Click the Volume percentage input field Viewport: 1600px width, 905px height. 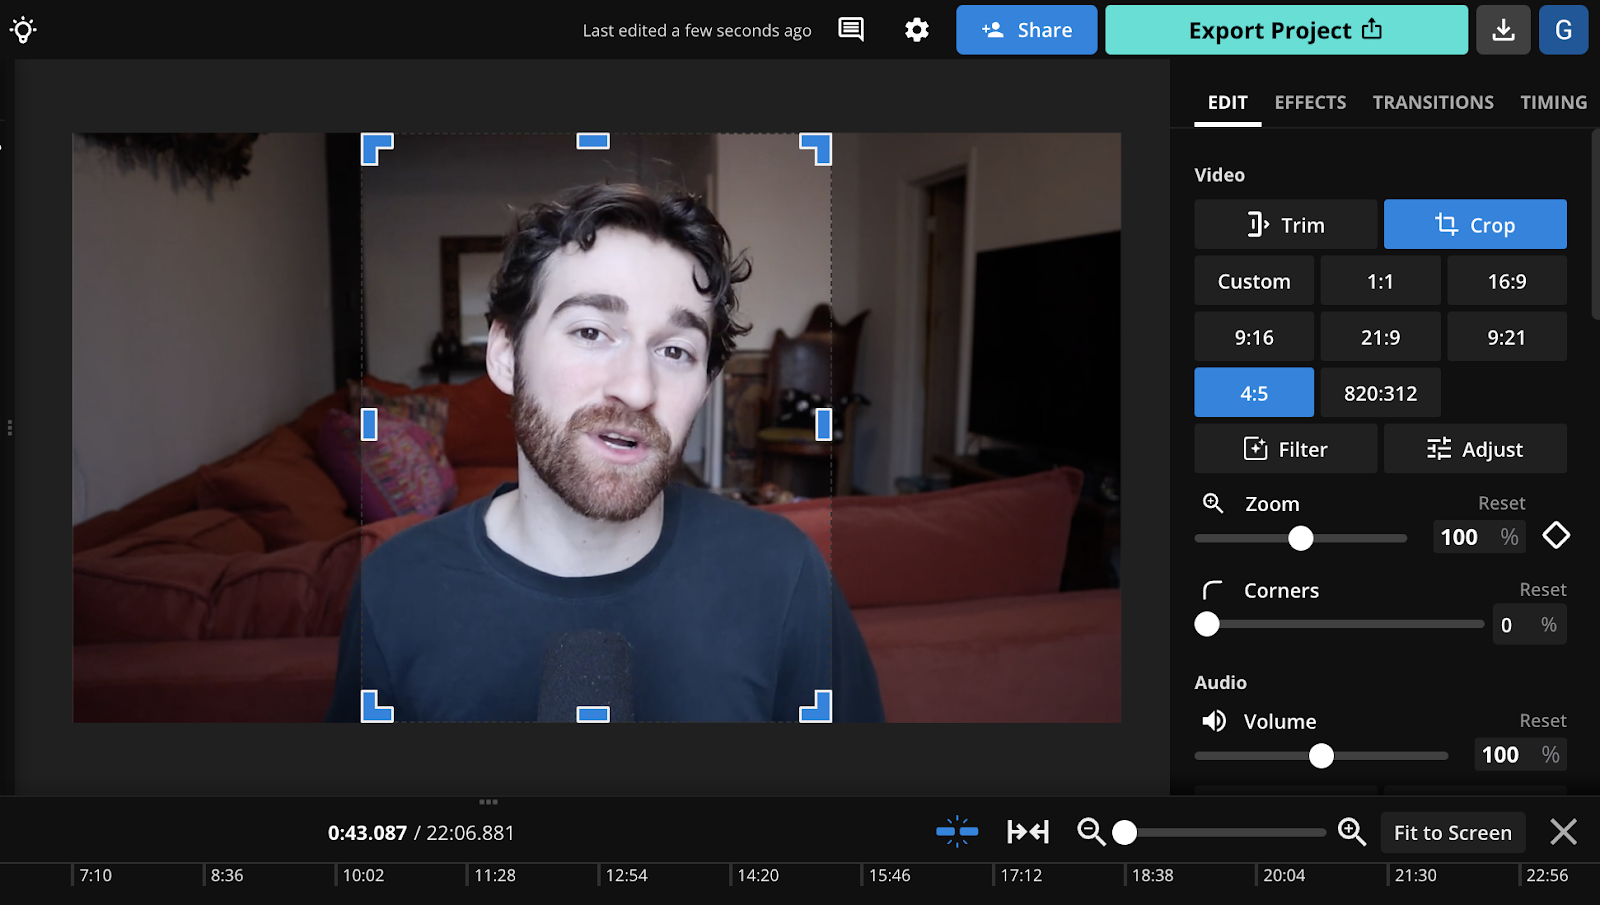(1520, 755)
